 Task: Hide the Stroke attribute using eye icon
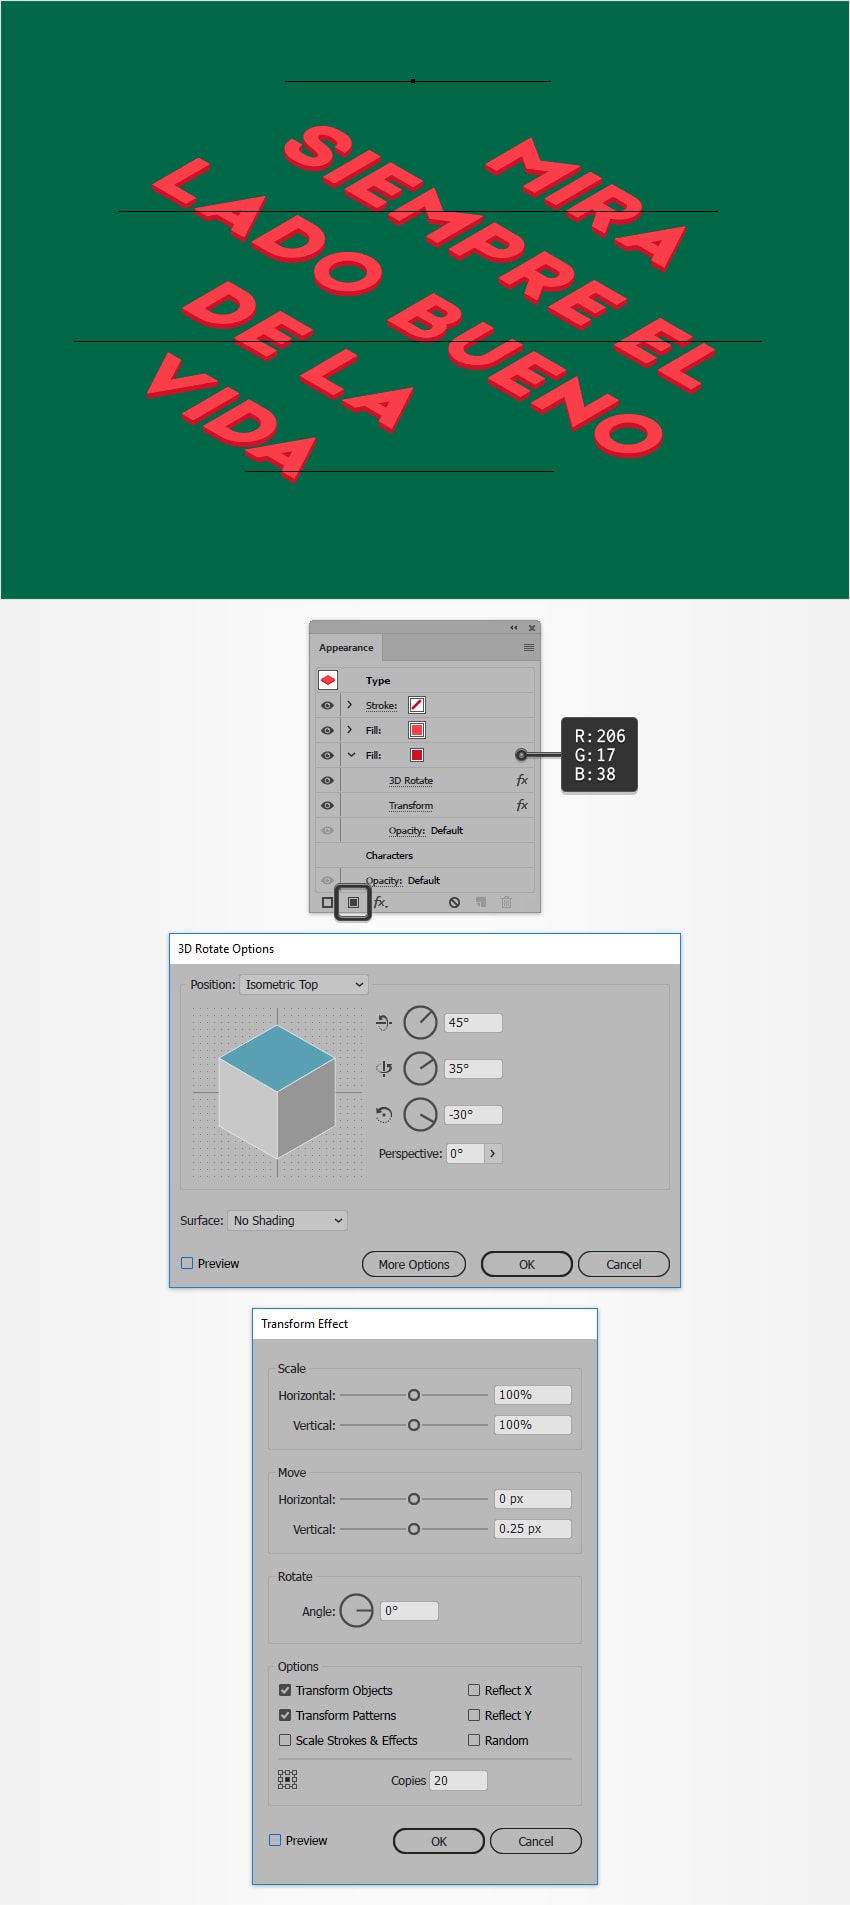[x=327, y=705]
